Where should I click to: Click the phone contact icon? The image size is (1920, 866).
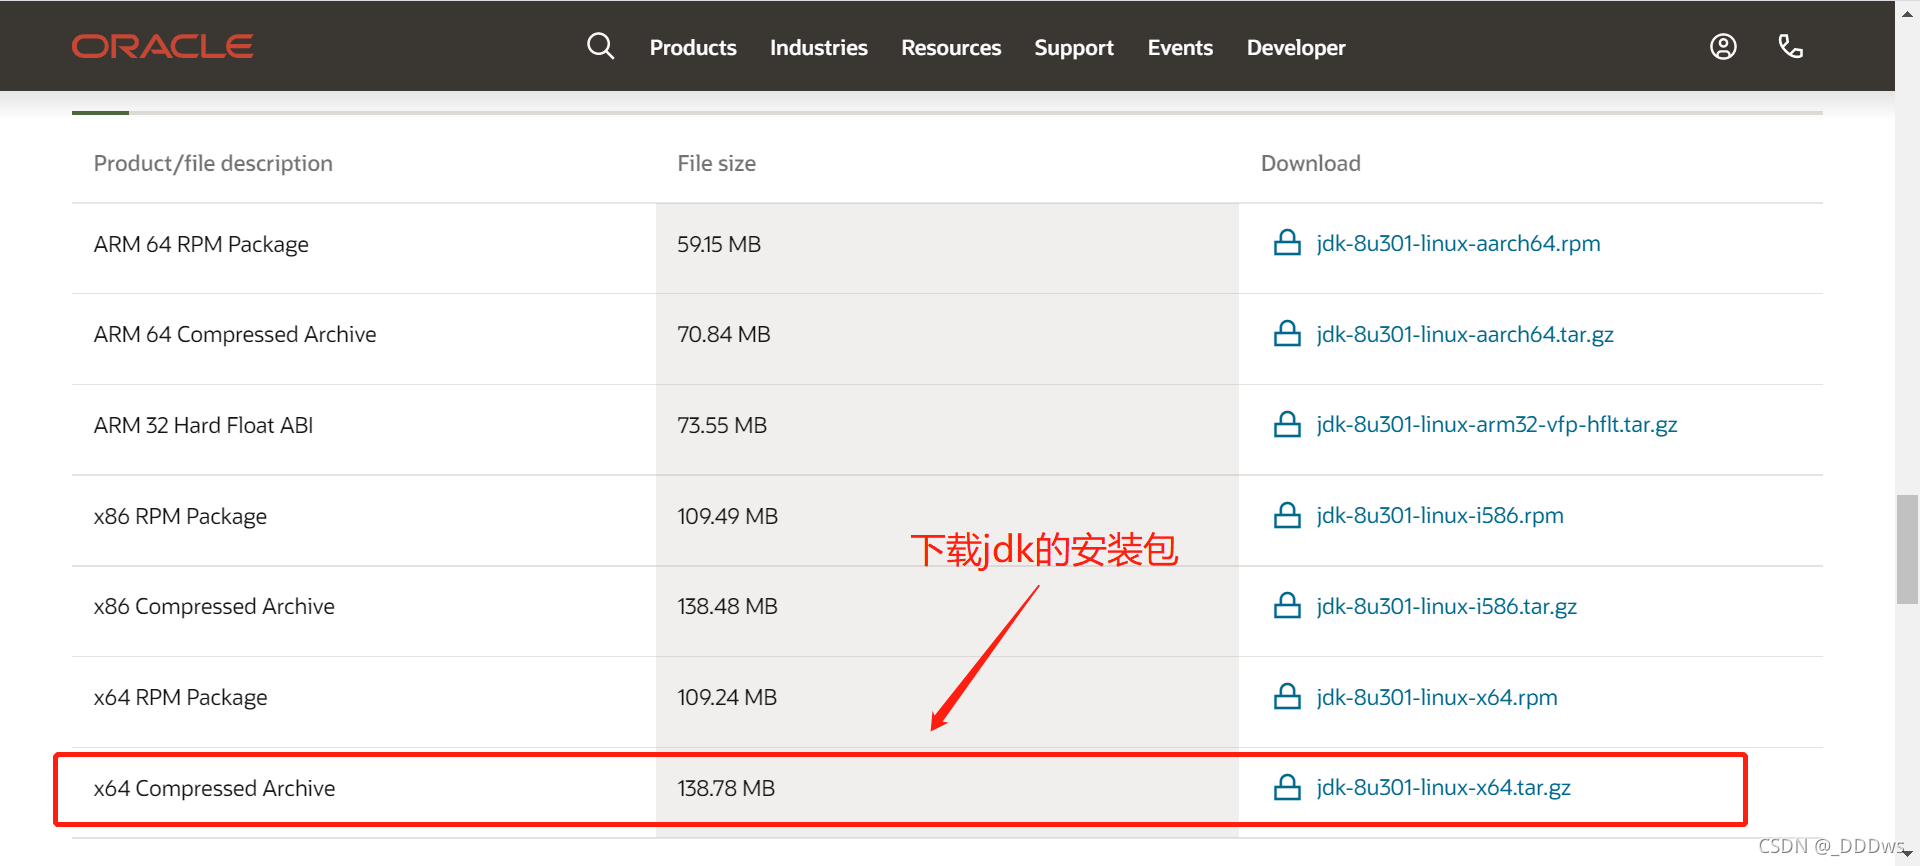(x=1790, y=46)
